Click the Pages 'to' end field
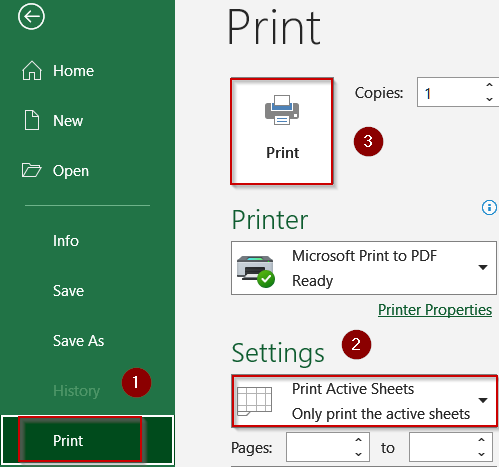The height and width of the screenshot is (467, 499). pyautogui.click(x=442, y=447)
